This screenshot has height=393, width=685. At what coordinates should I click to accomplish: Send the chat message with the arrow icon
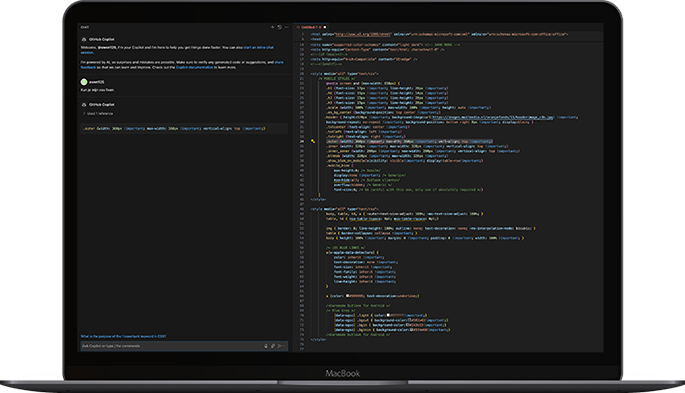click(x=280, y=346)
